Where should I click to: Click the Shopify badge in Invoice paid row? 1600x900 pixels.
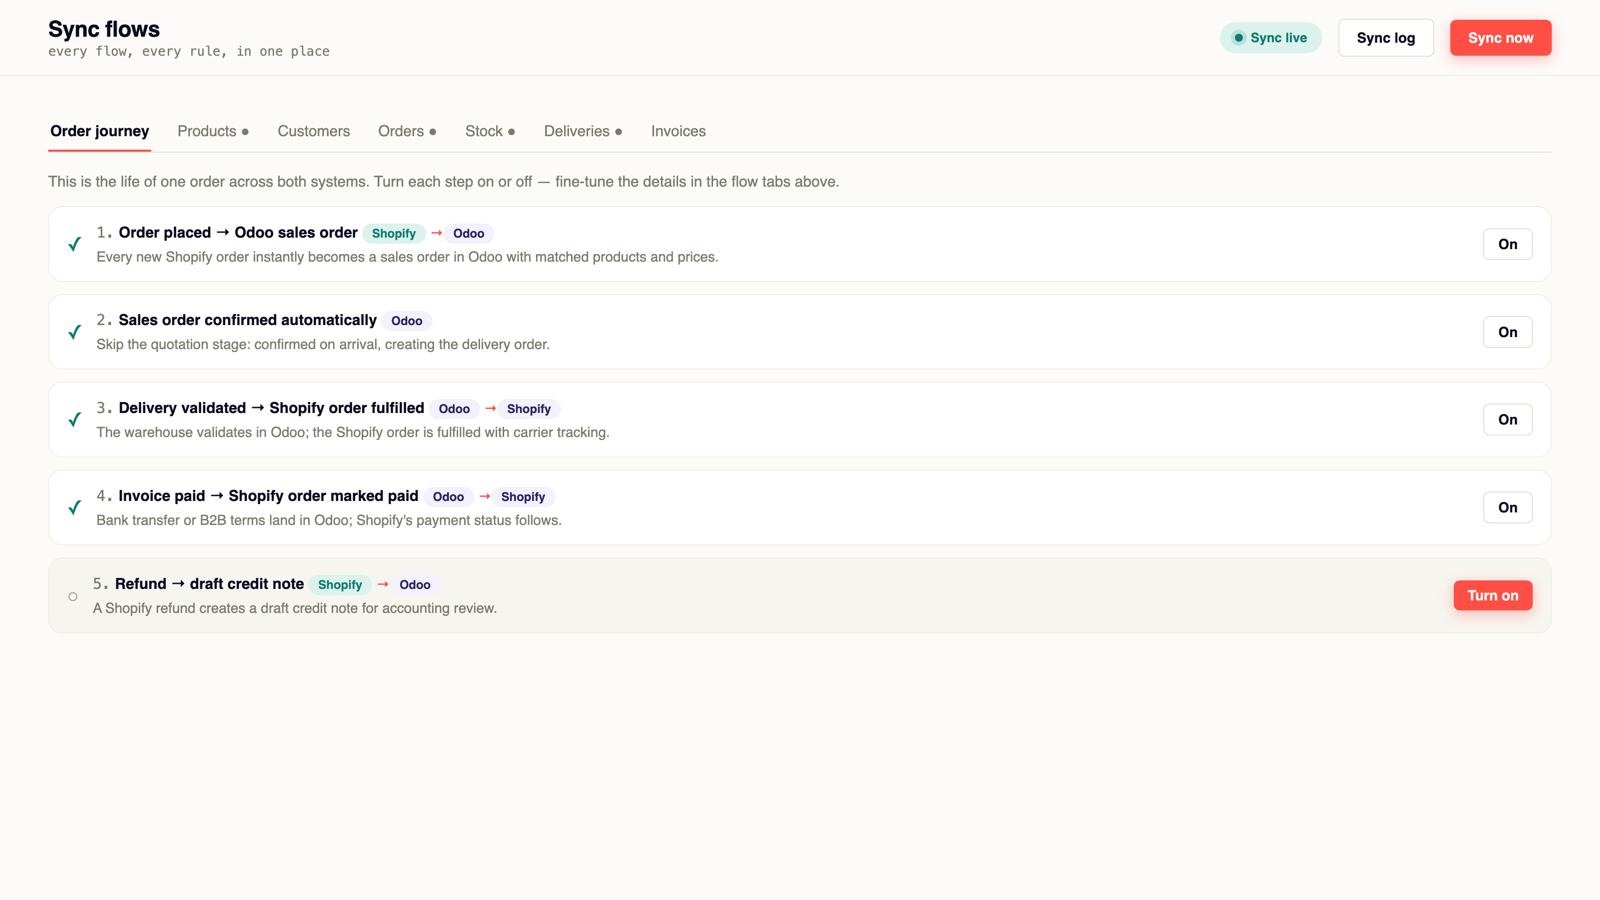pos(523,497)
